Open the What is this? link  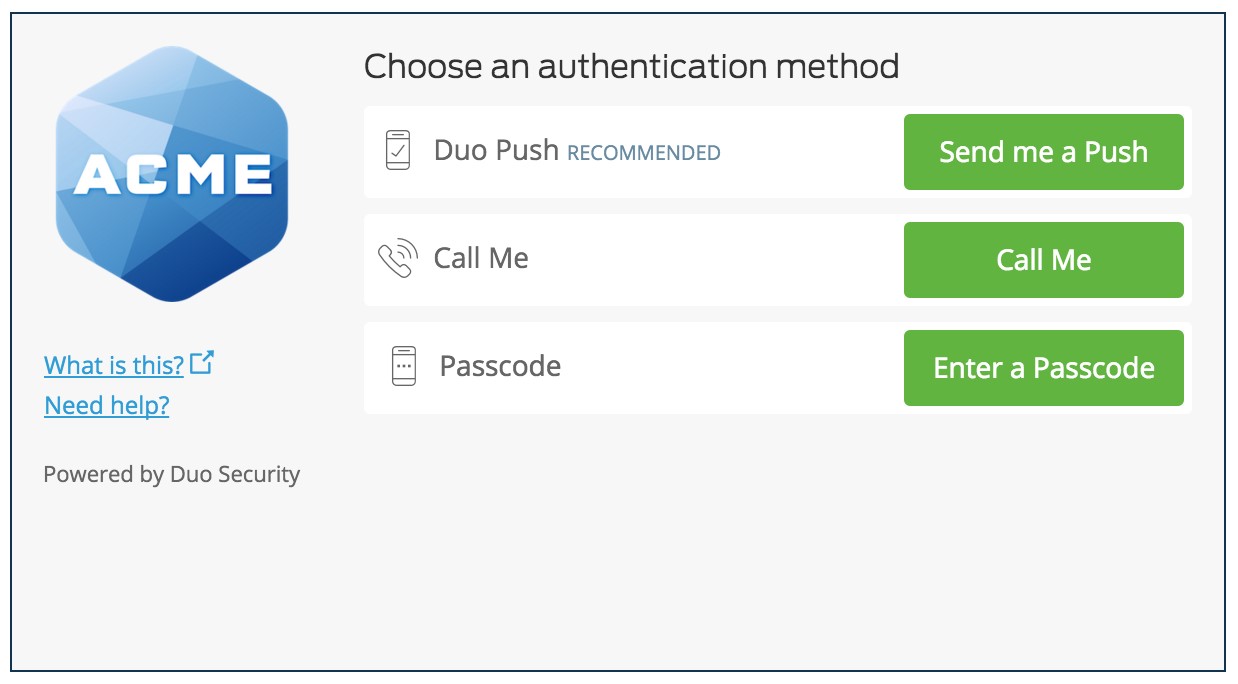click(x=114, y=365)
